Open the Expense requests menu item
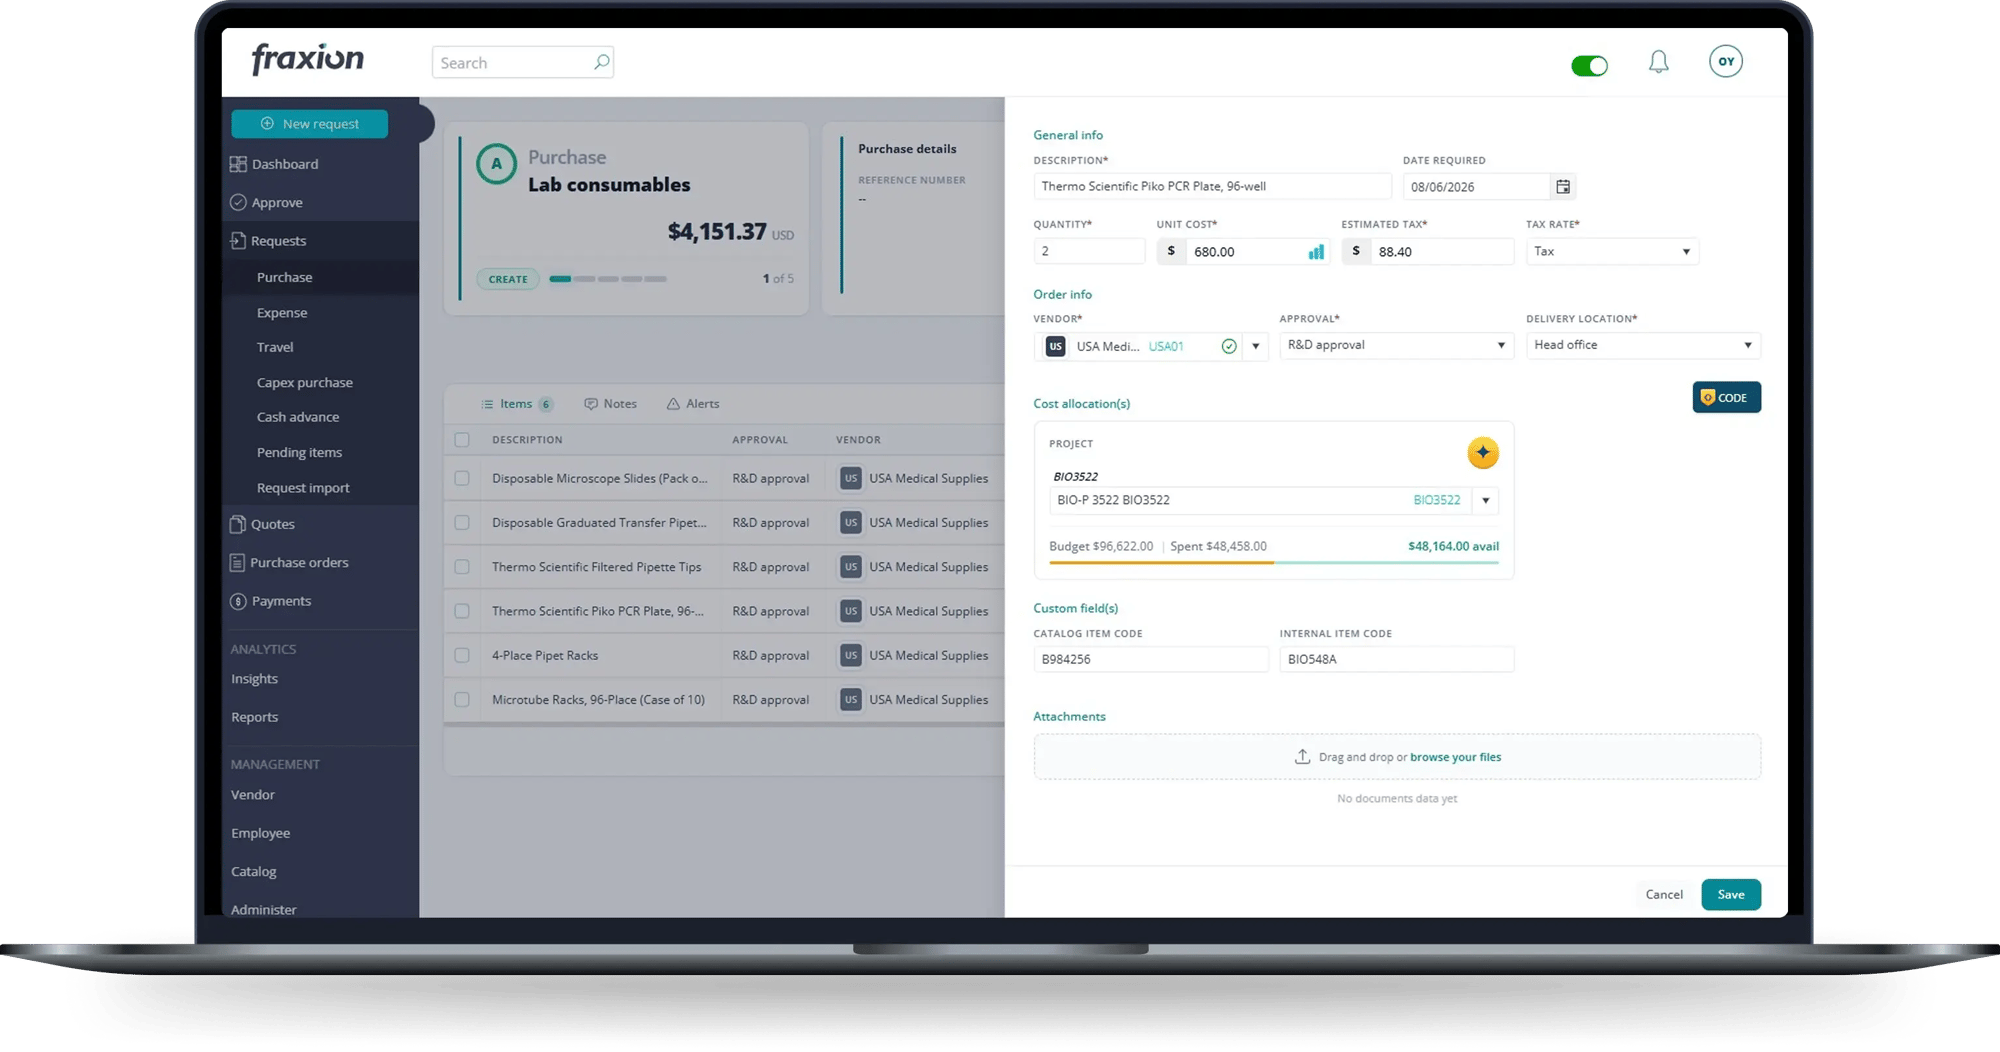Image resolution: width=2000 pixels, height=1052 pixels. click(282, 313)
